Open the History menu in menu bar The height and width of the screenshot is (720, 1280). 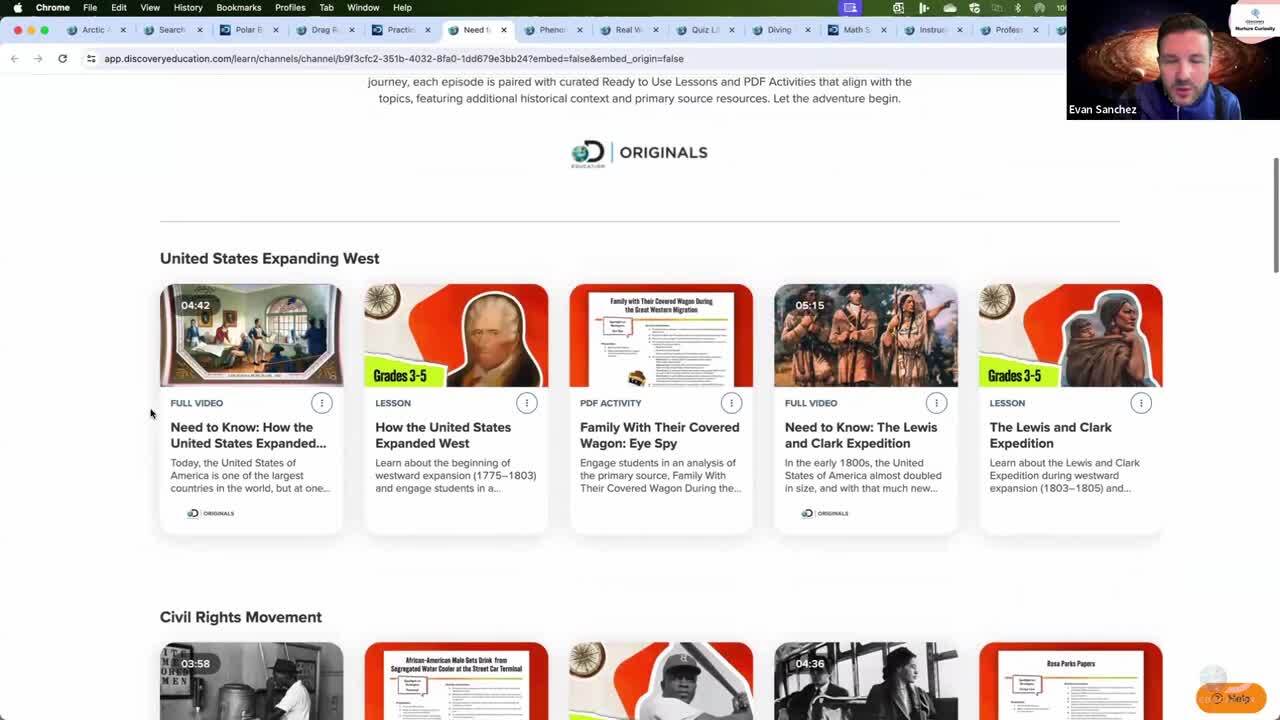[188, 8]
